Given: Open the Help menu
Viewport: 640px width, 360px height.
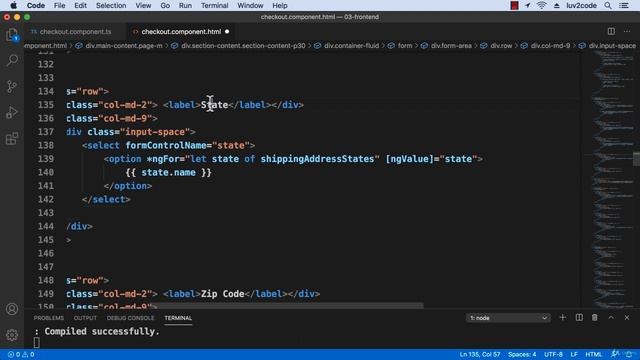Looking at the screenshot, I should 280,5.
